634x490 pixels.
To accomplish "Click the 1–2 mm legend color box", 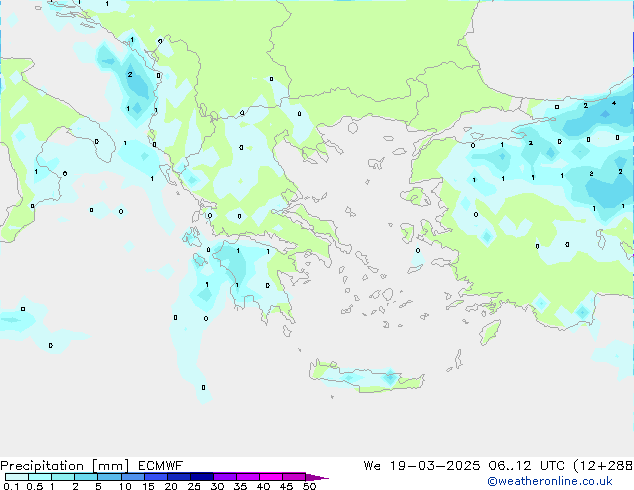I will 63,477.
